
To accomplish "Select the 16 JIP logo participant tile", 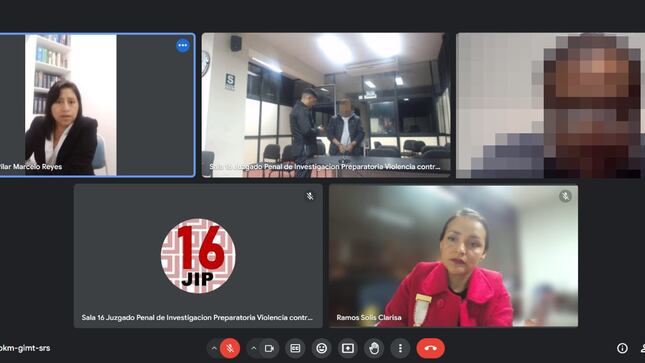I will [198, 256].
